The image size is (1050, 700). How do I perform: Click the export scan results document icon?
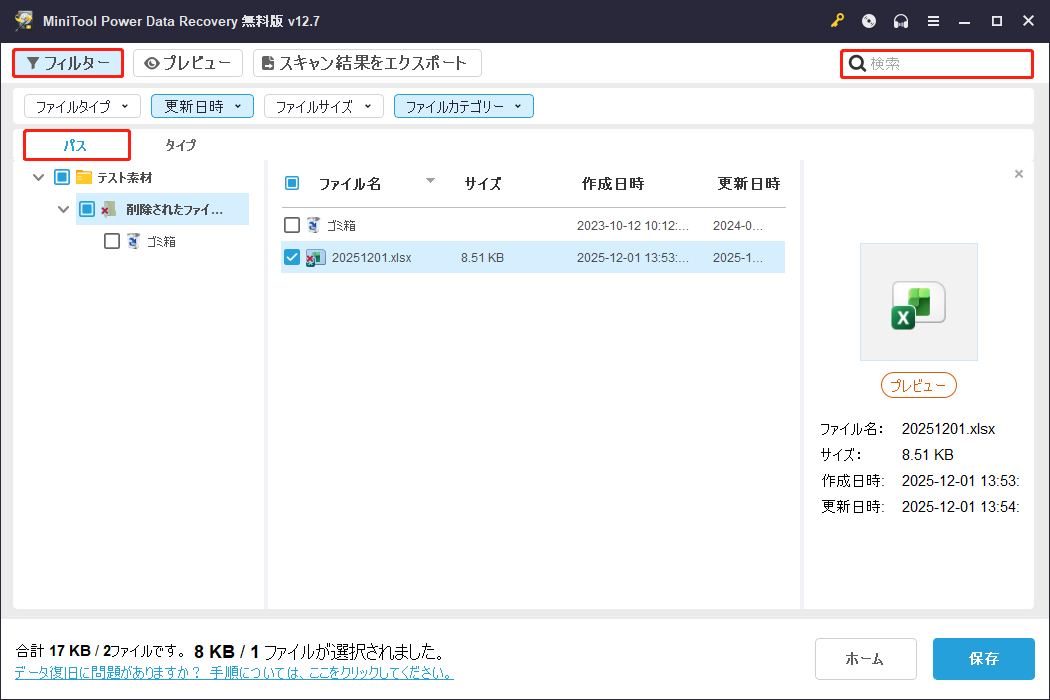coord(268,62)
